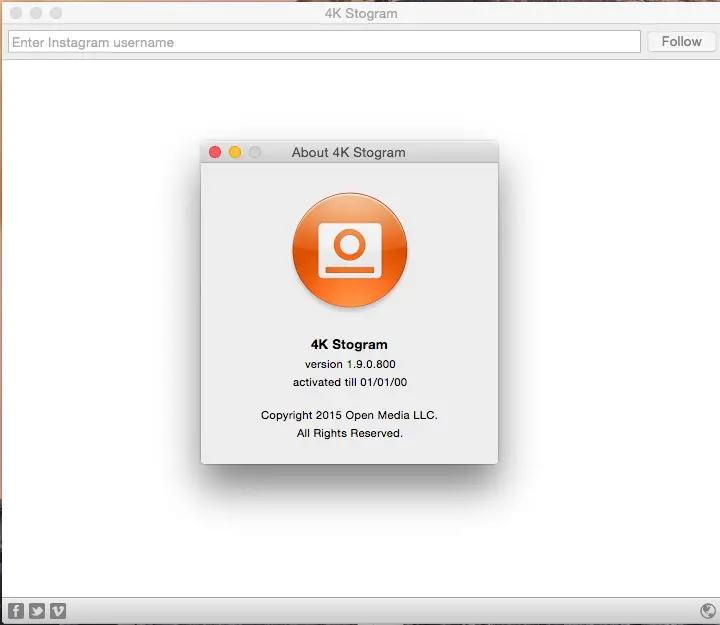Click the Copyright 2015 Open Media LLC. text
Screen dimensions: 720x625
click(x=349, y=415)
